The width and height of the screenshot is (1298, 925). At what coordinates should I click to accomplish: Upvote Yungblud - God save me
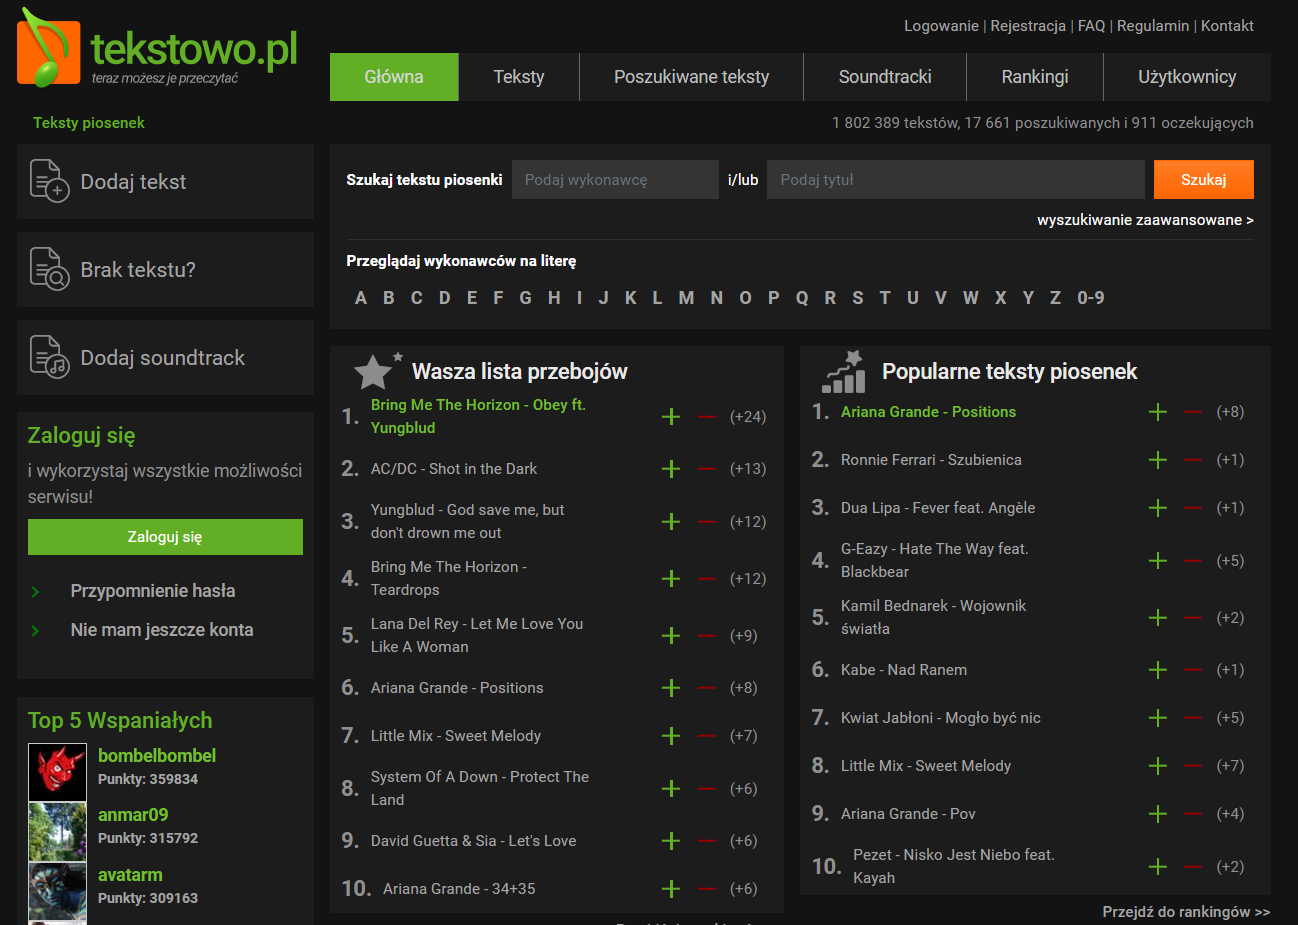[x=671, y=521]
